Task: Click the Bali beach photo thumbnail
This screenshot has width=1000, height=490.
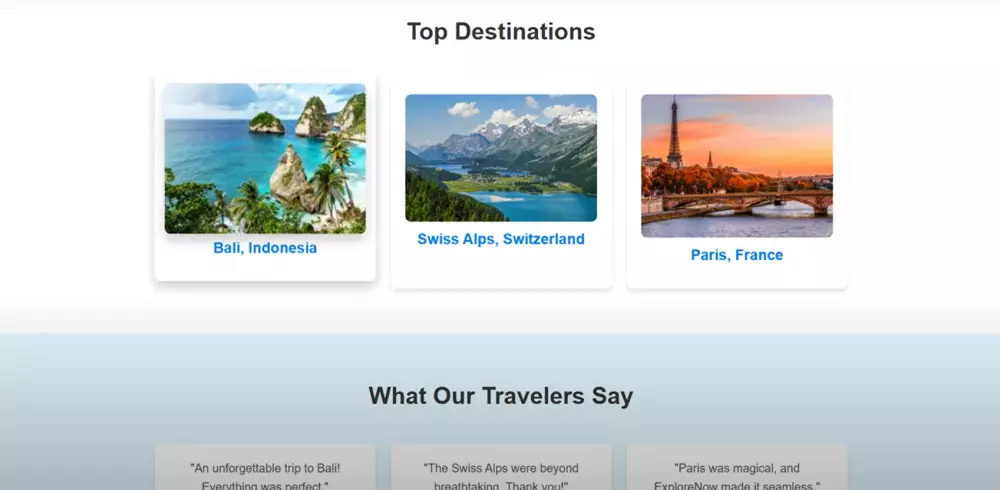Action: [x=265, y=158]
